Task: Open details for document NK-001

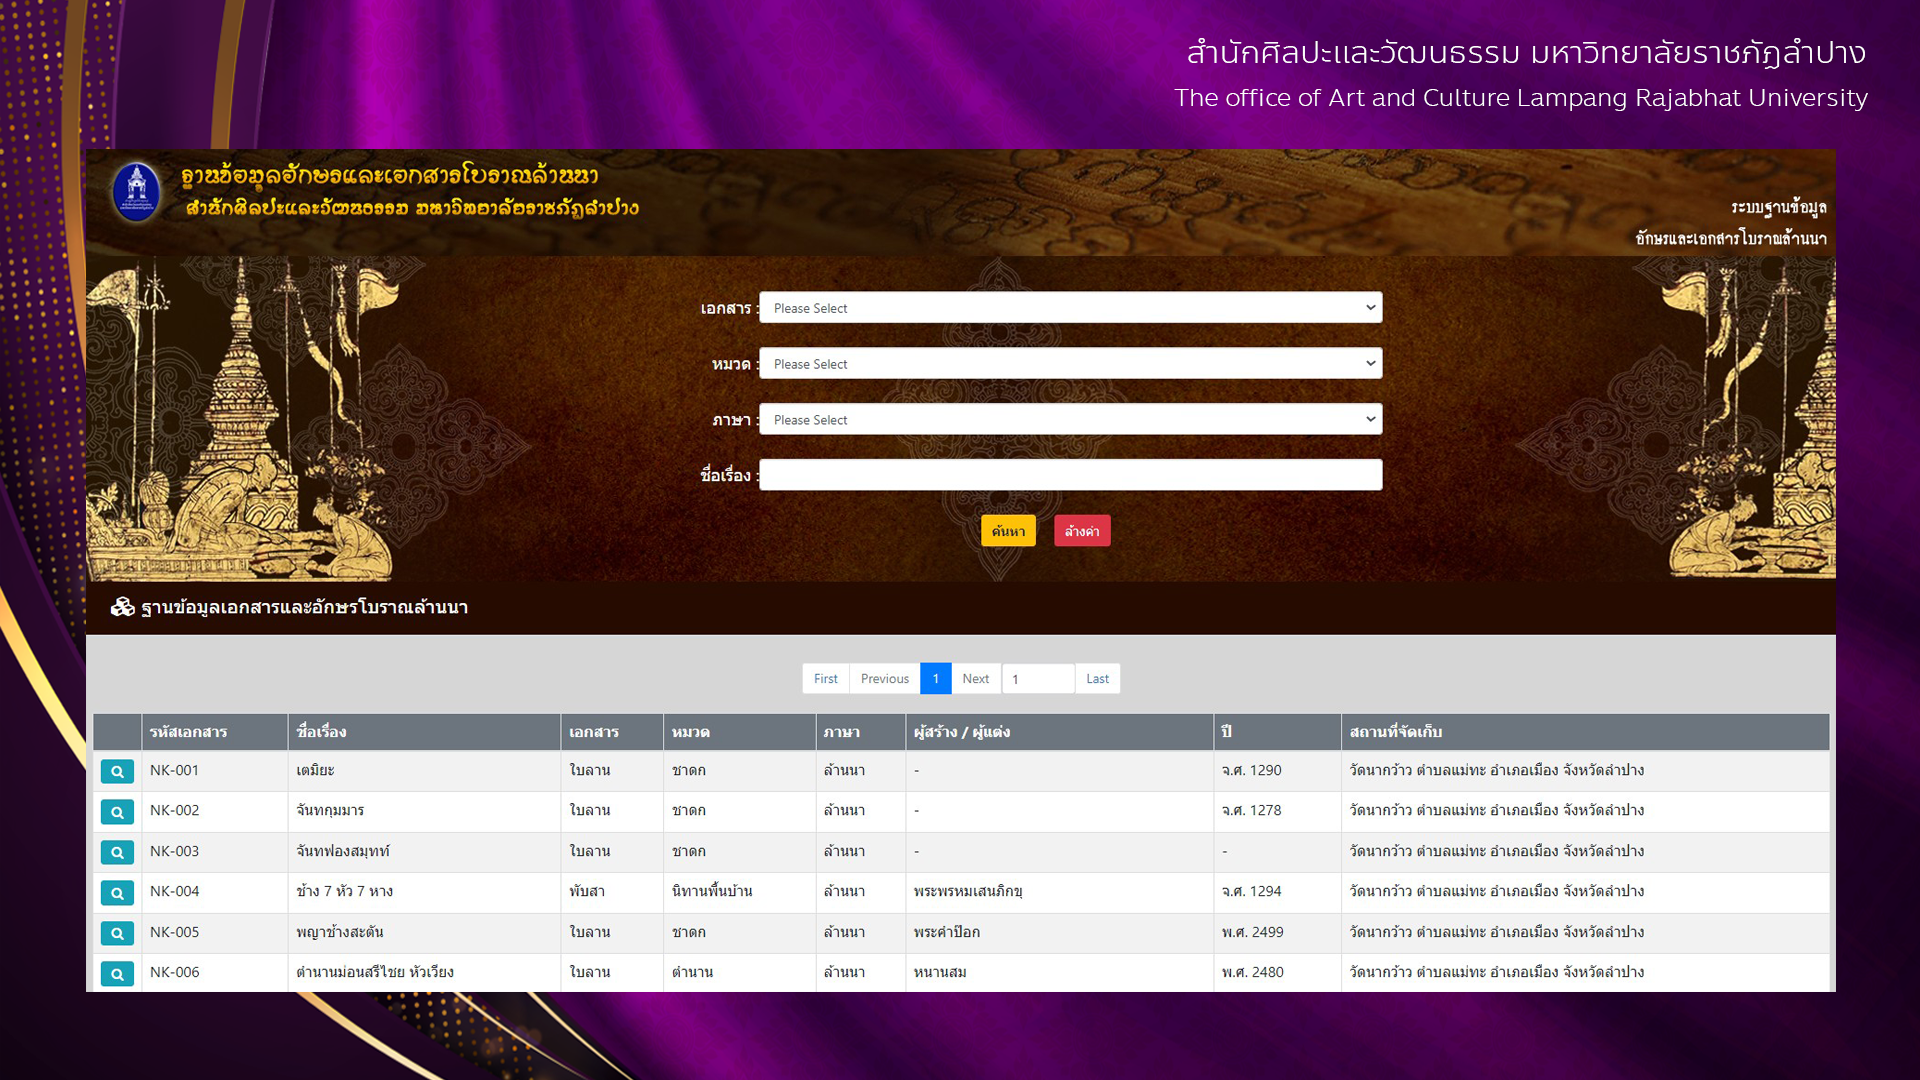Action: click(x=117, y=771)
